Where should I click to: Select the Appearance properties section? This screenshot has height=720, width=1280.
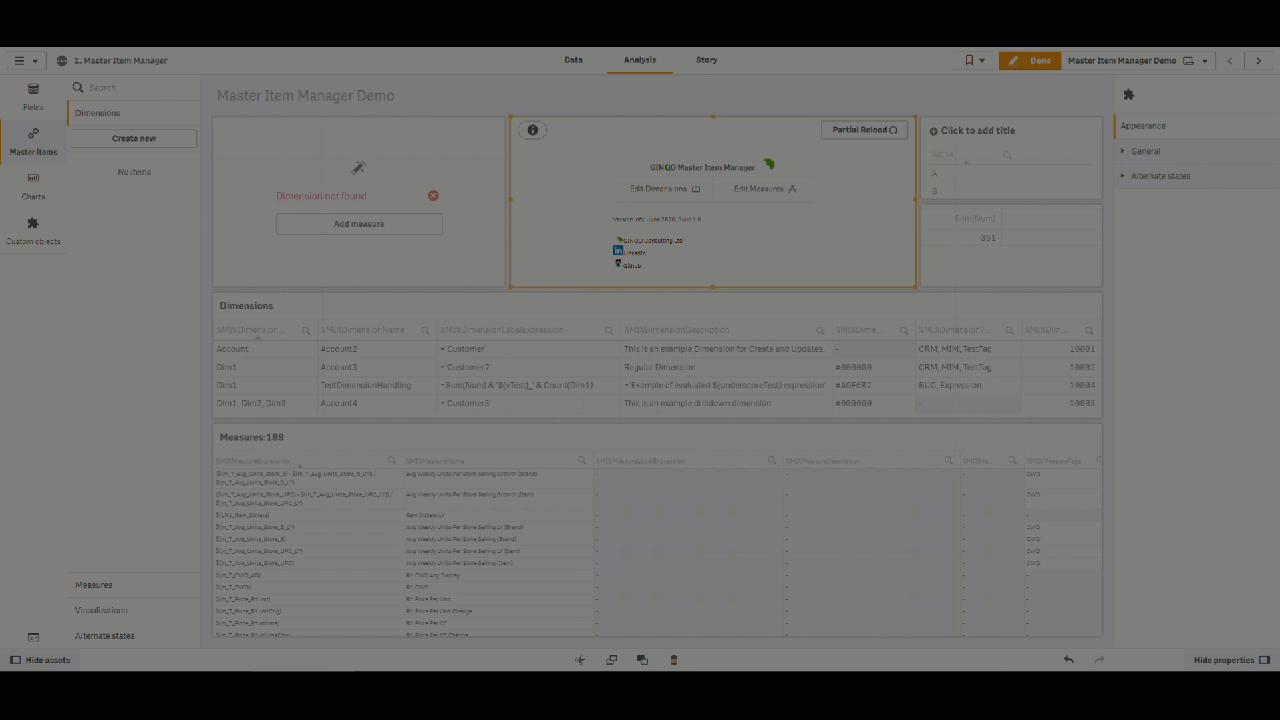pos(1197,126)
